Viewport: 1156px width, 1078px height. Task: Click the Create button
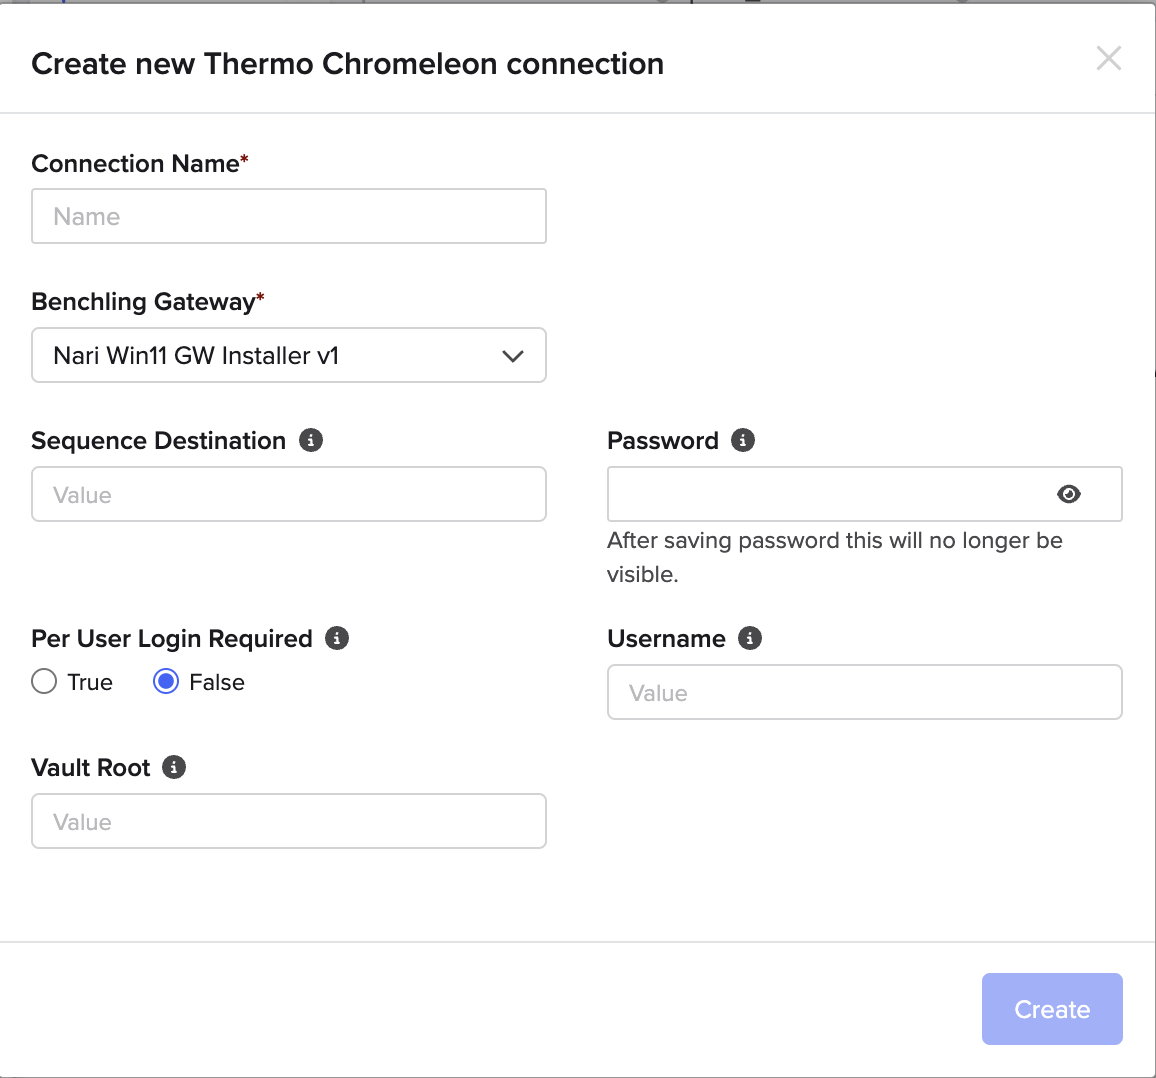click(1052, 1009)
